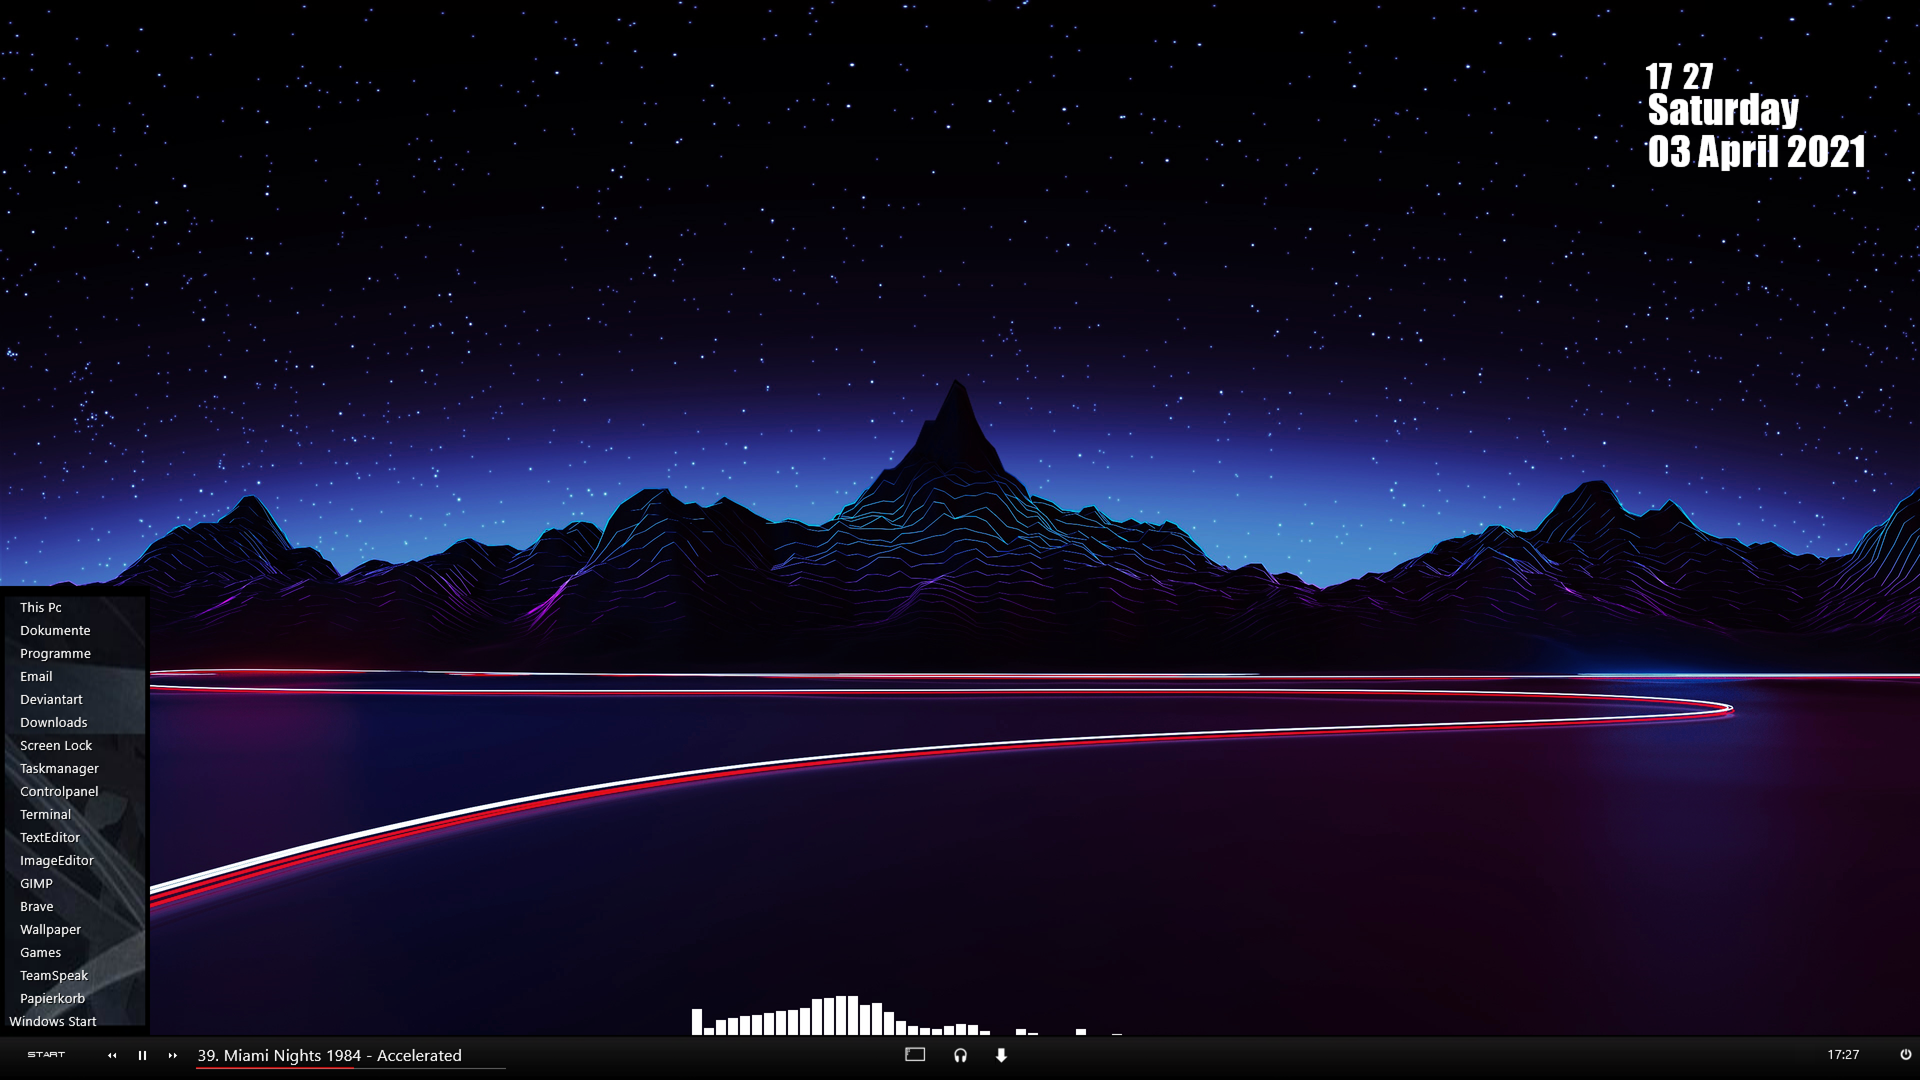Pause the playing song
The height and width of the screenshot is (1080, 1920).
click(x=142, y=1055)
